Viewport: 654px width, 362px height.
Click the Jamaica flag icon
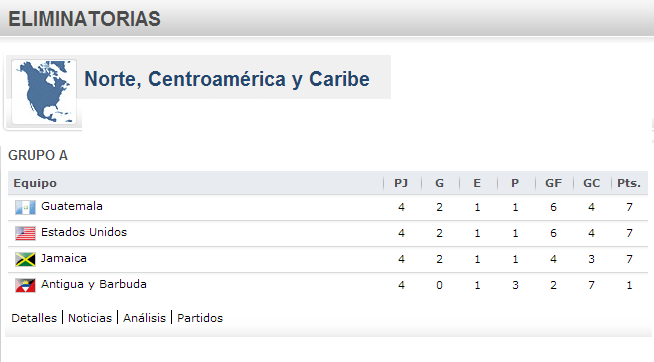(x=25, y=259)
